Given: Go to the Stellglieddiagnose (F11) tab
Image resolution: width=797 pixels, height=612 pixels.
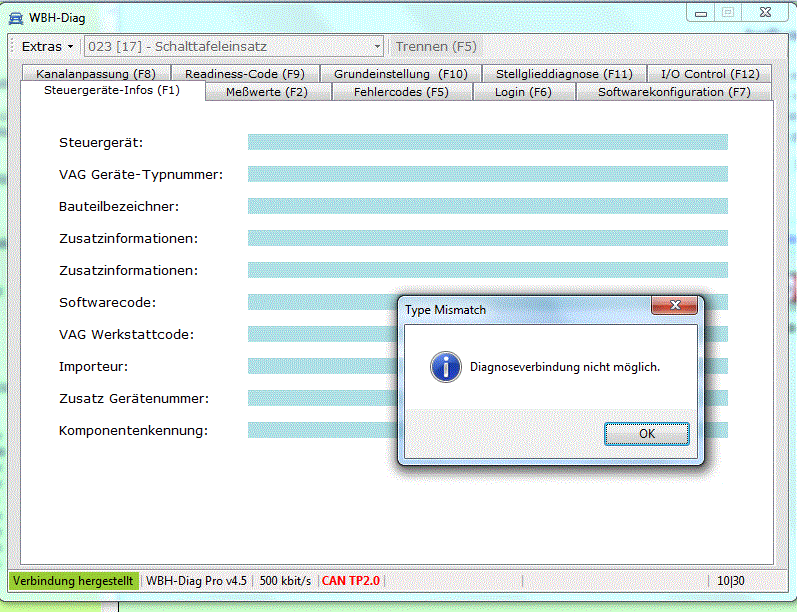Looking at the screenshot, I should (x=564, y=73).
